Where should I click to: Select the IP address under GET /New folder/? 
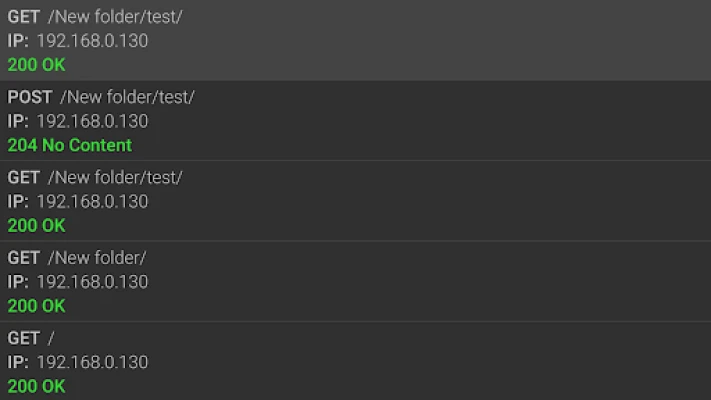[x=92, y=282]
